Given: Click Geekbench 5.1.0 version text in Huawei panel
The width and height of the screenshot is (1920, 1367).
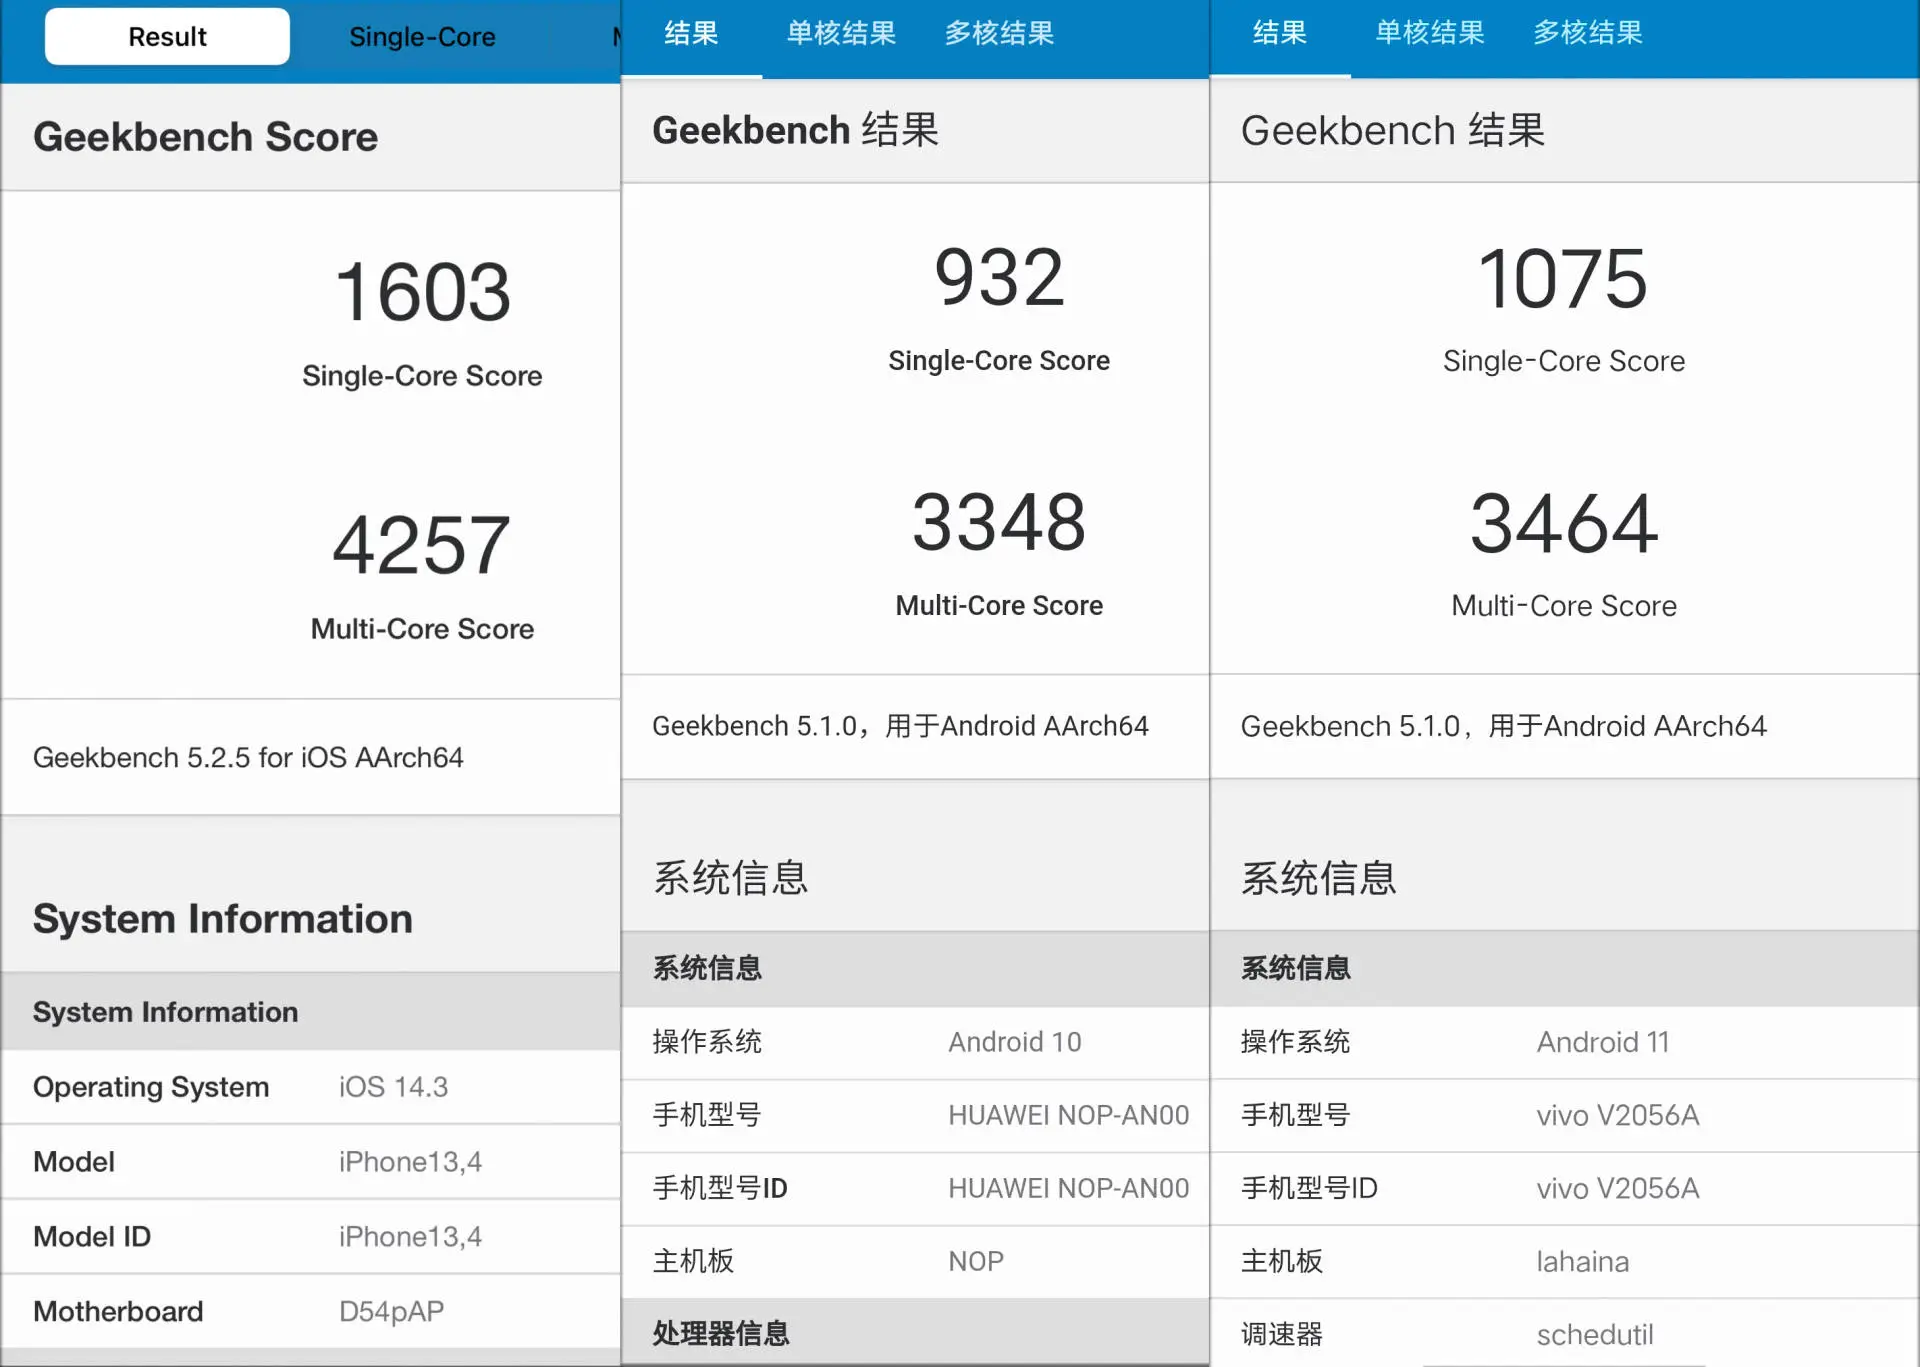Looking at the screenshot, I should pos(900,726).
